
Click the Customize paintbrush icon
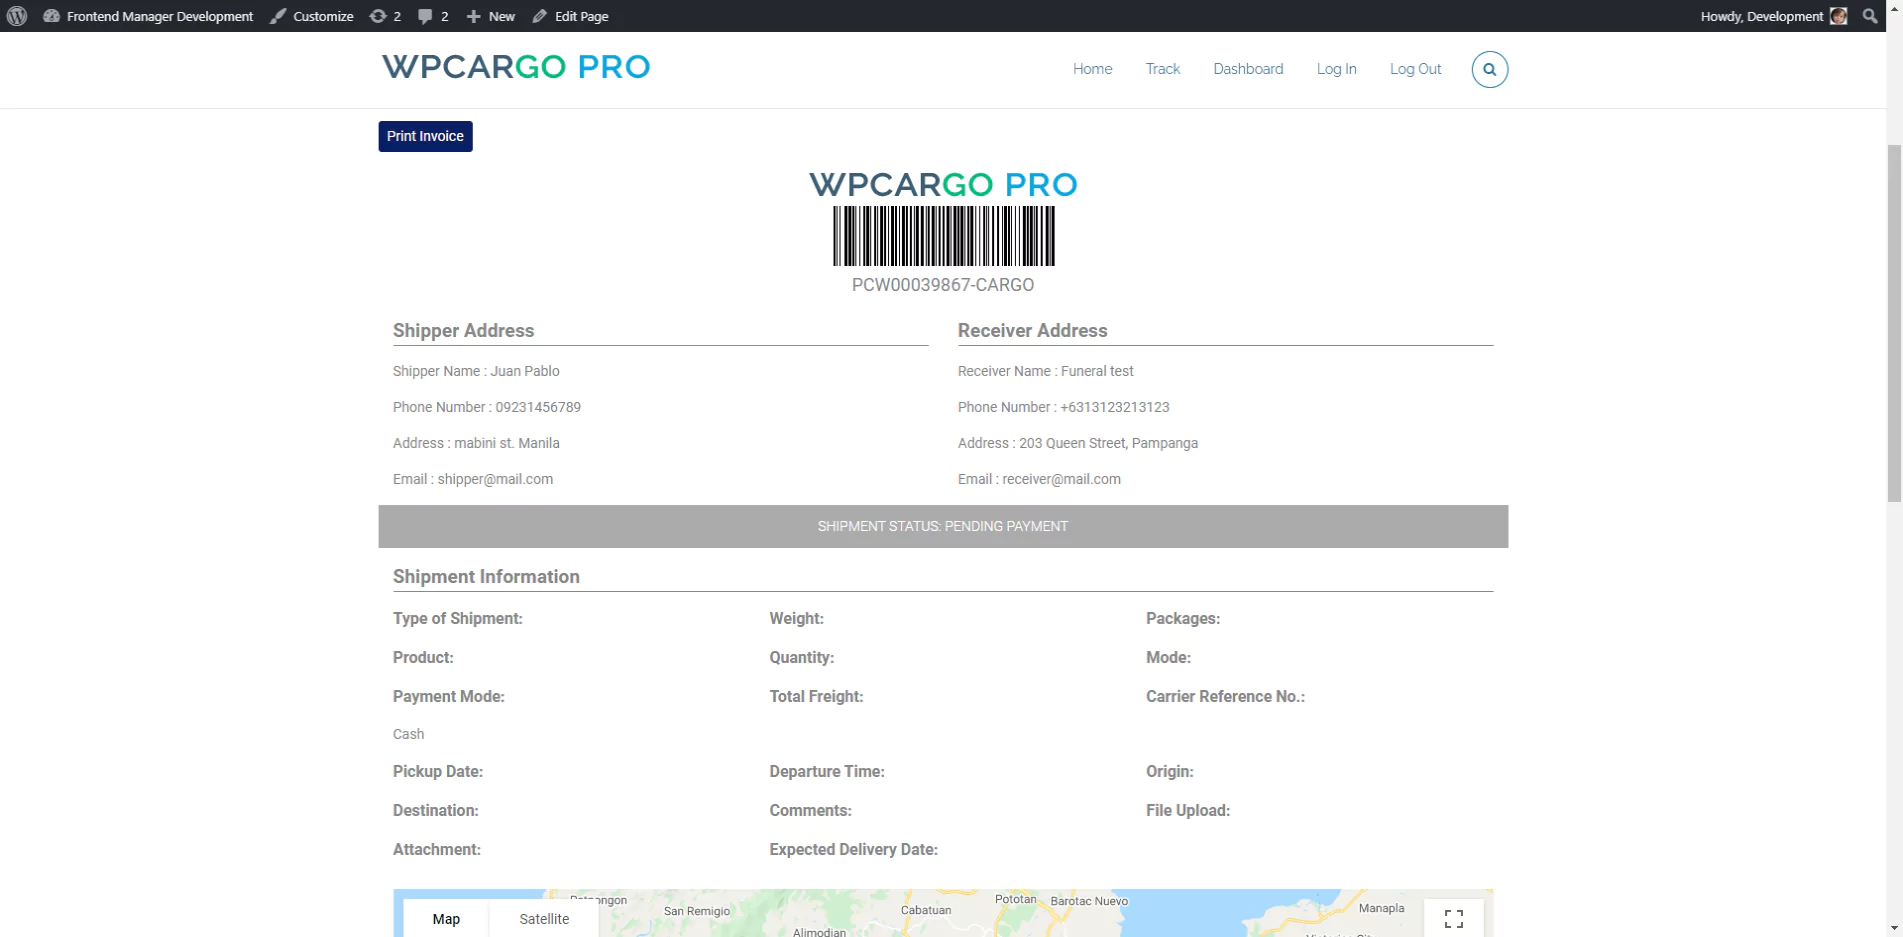coord(278,16)
